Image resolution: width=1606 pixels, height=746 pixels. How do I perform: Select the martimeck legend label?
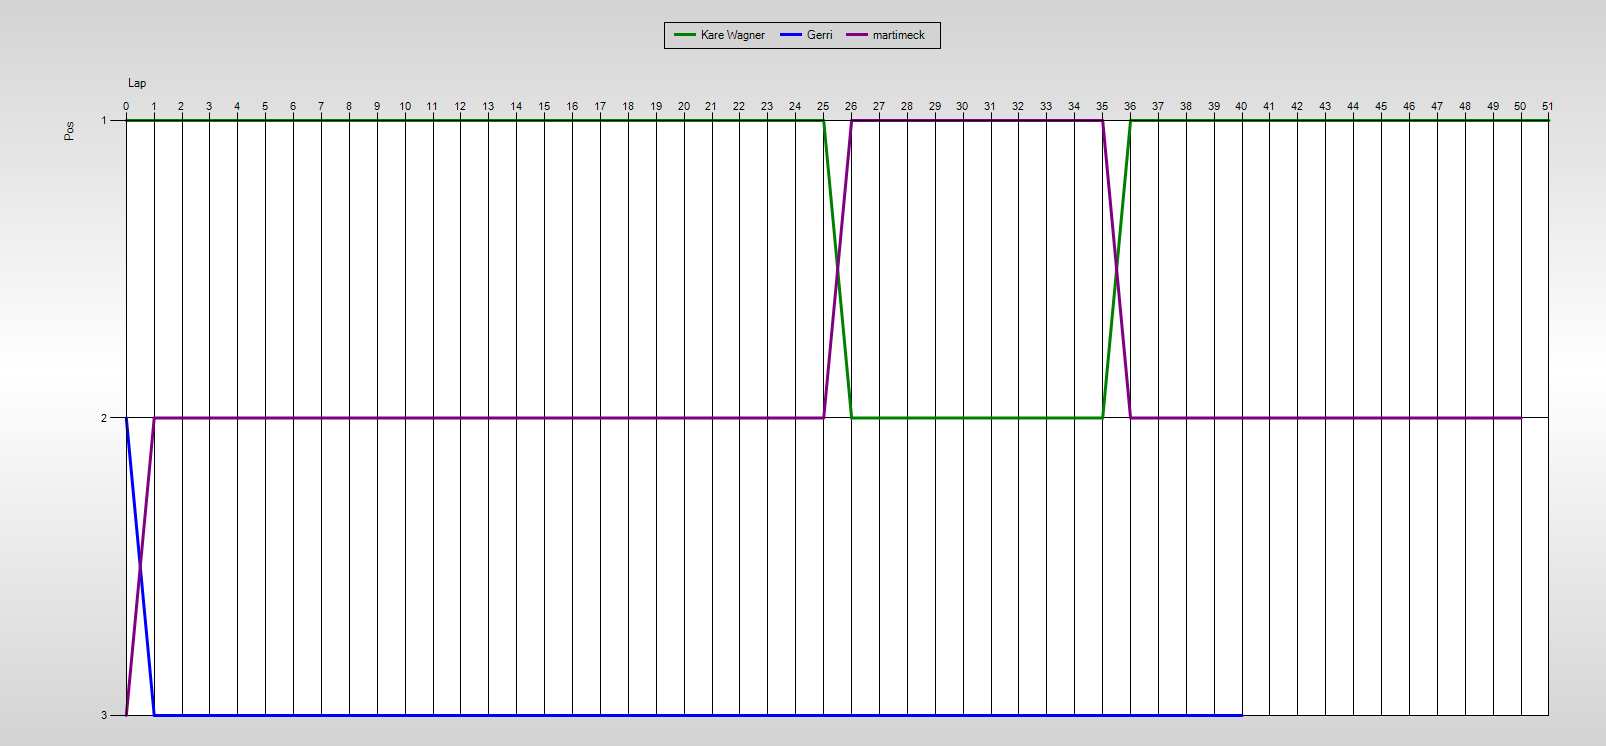[898, 35]
